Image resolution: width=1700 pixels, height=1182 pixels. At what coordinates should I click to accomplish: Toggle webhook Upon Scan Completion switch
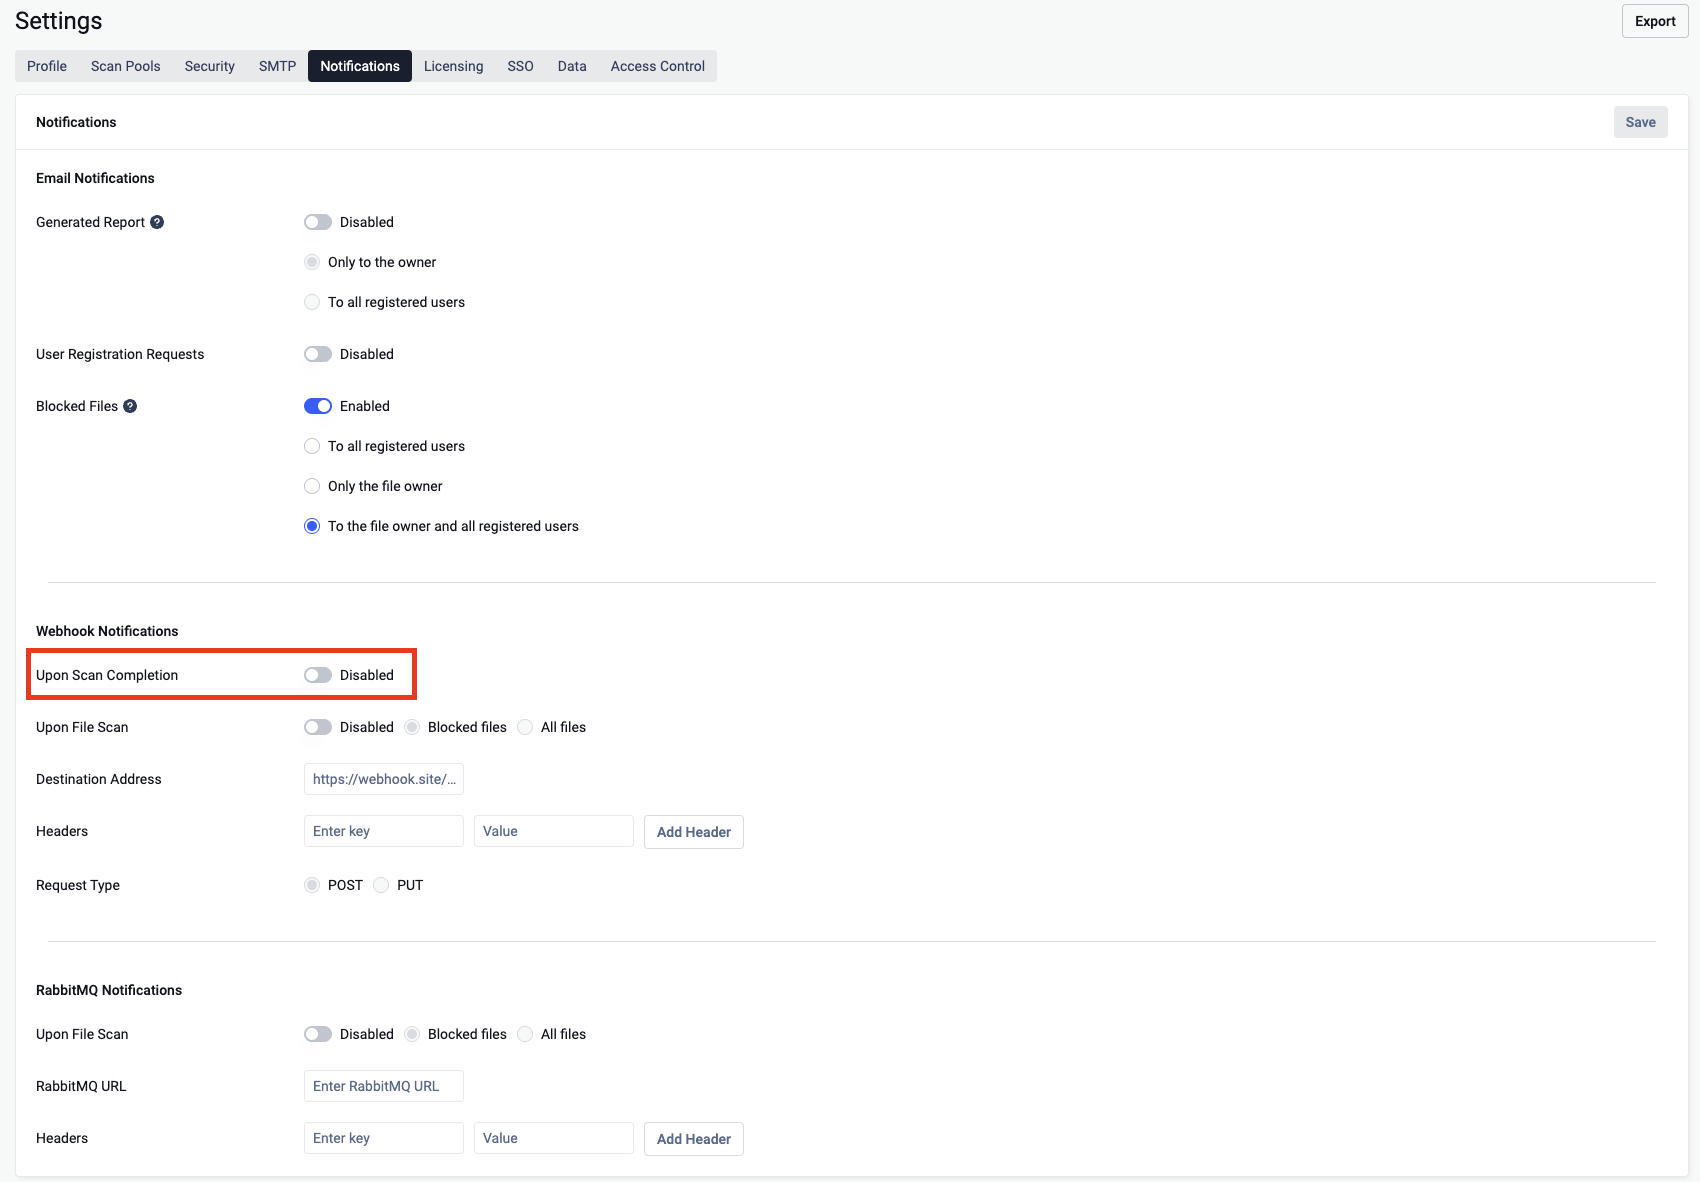pos(318,675)
